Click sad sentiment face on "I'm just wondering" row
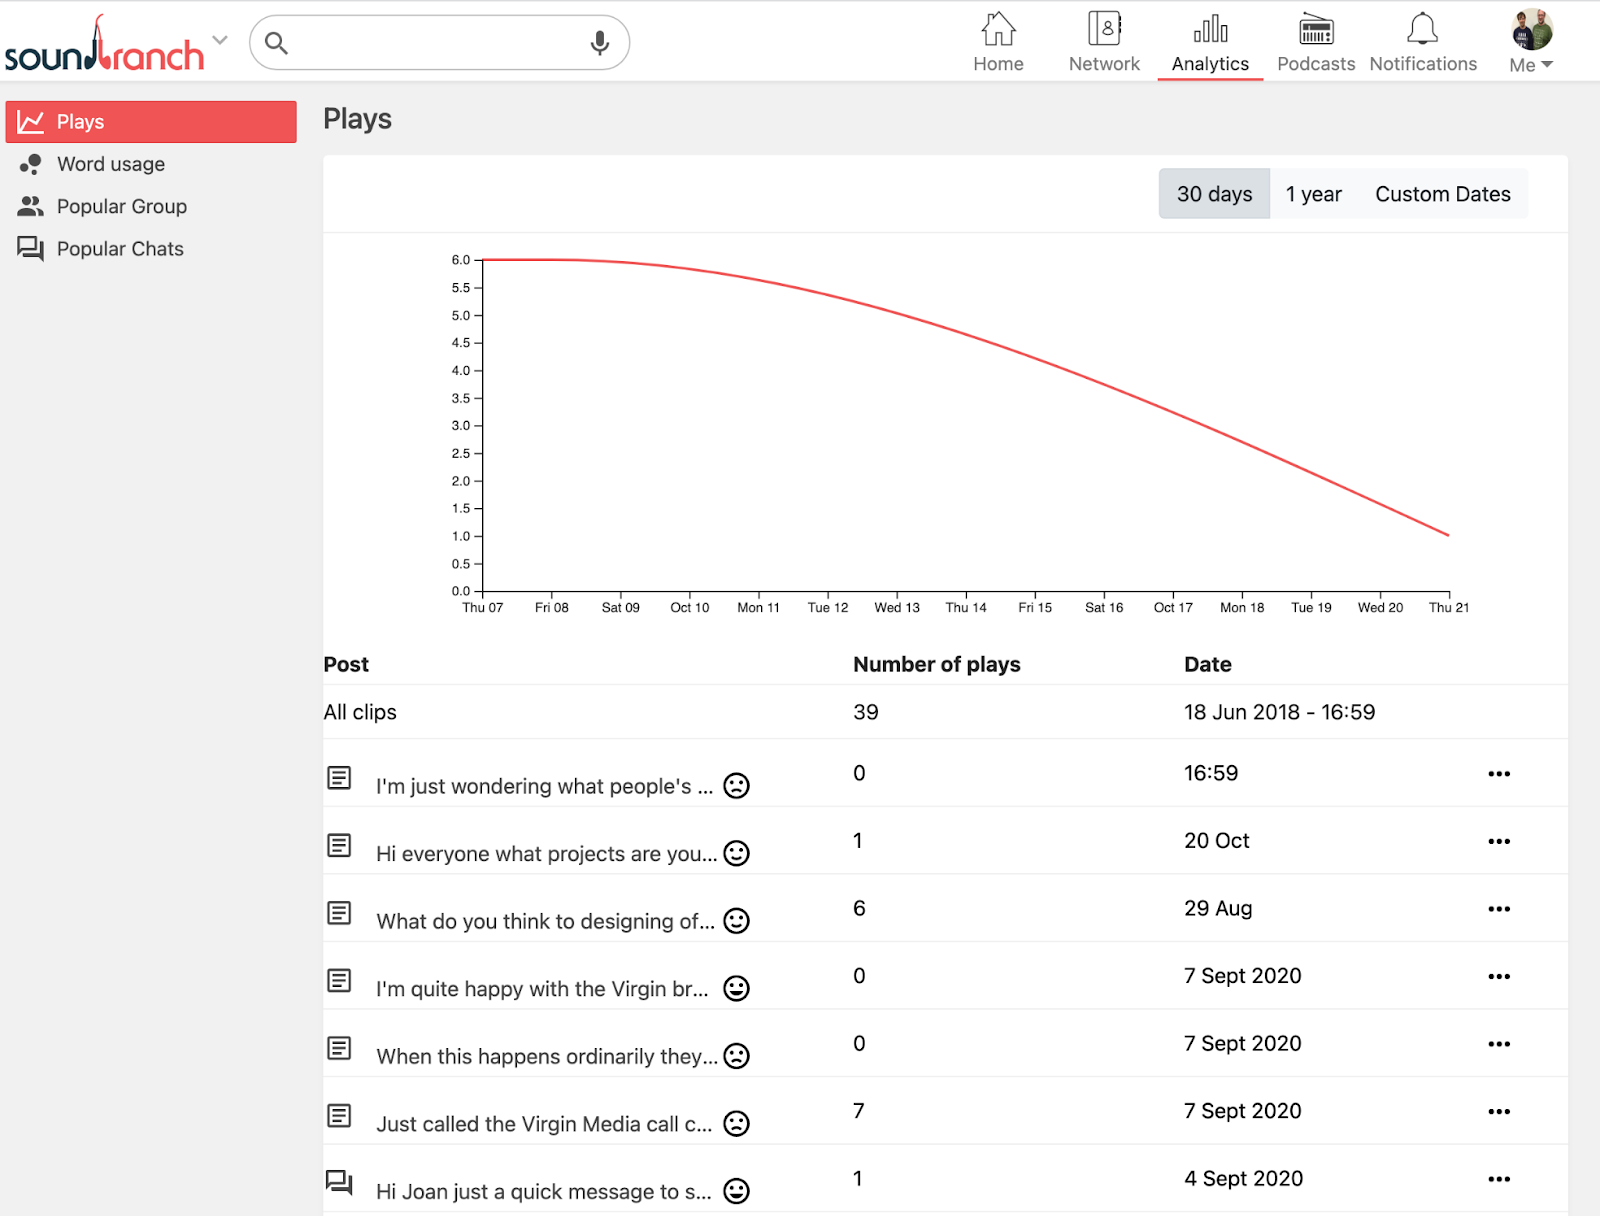Image resolution: width=1600 pixels, height=1216 pixels. click(x=737, y=786)
